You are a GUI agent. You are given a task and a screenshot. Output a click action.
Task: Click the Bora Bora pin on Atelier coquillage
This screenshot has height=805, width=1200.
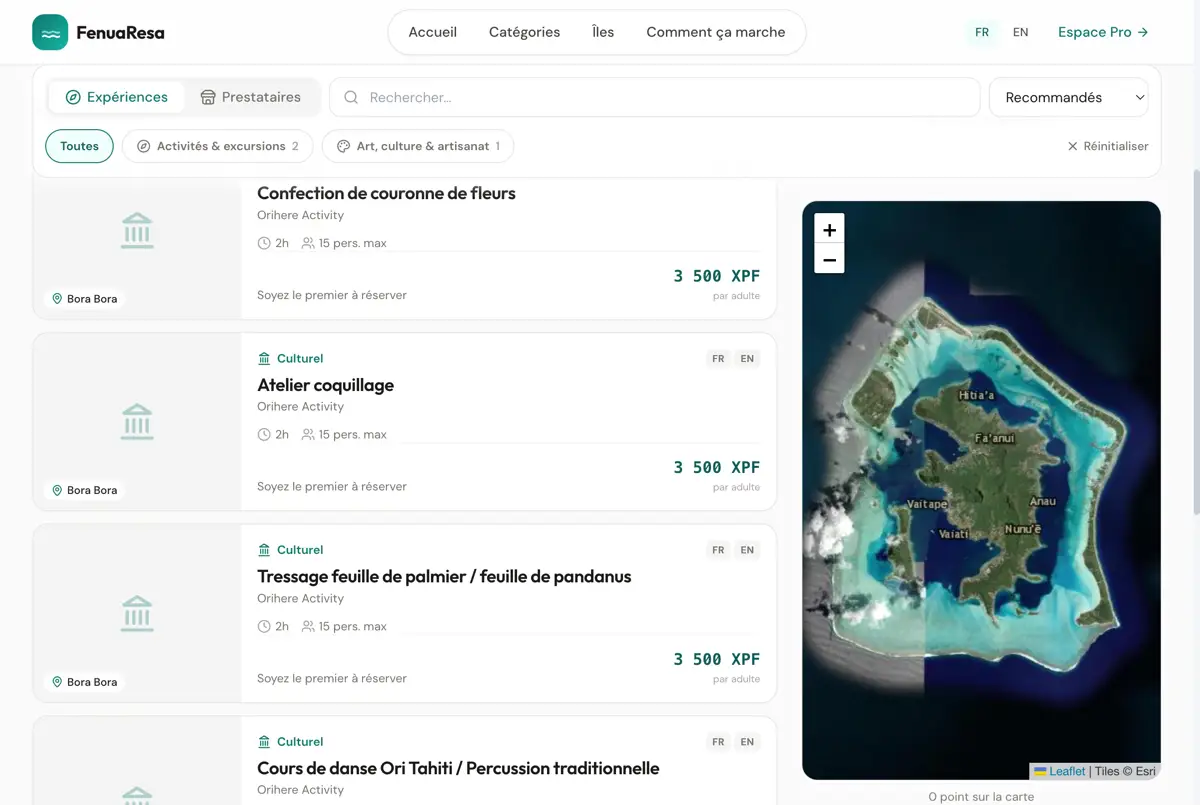tap(57, 490)
